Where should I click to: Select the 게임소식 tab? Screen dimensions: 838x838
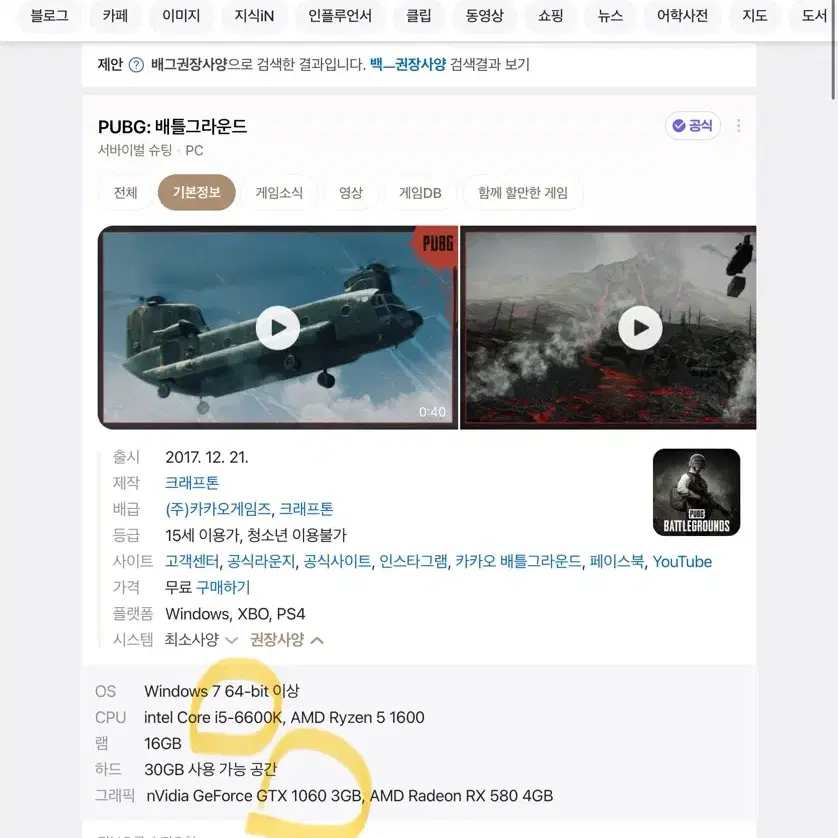(x=279, y=192)
